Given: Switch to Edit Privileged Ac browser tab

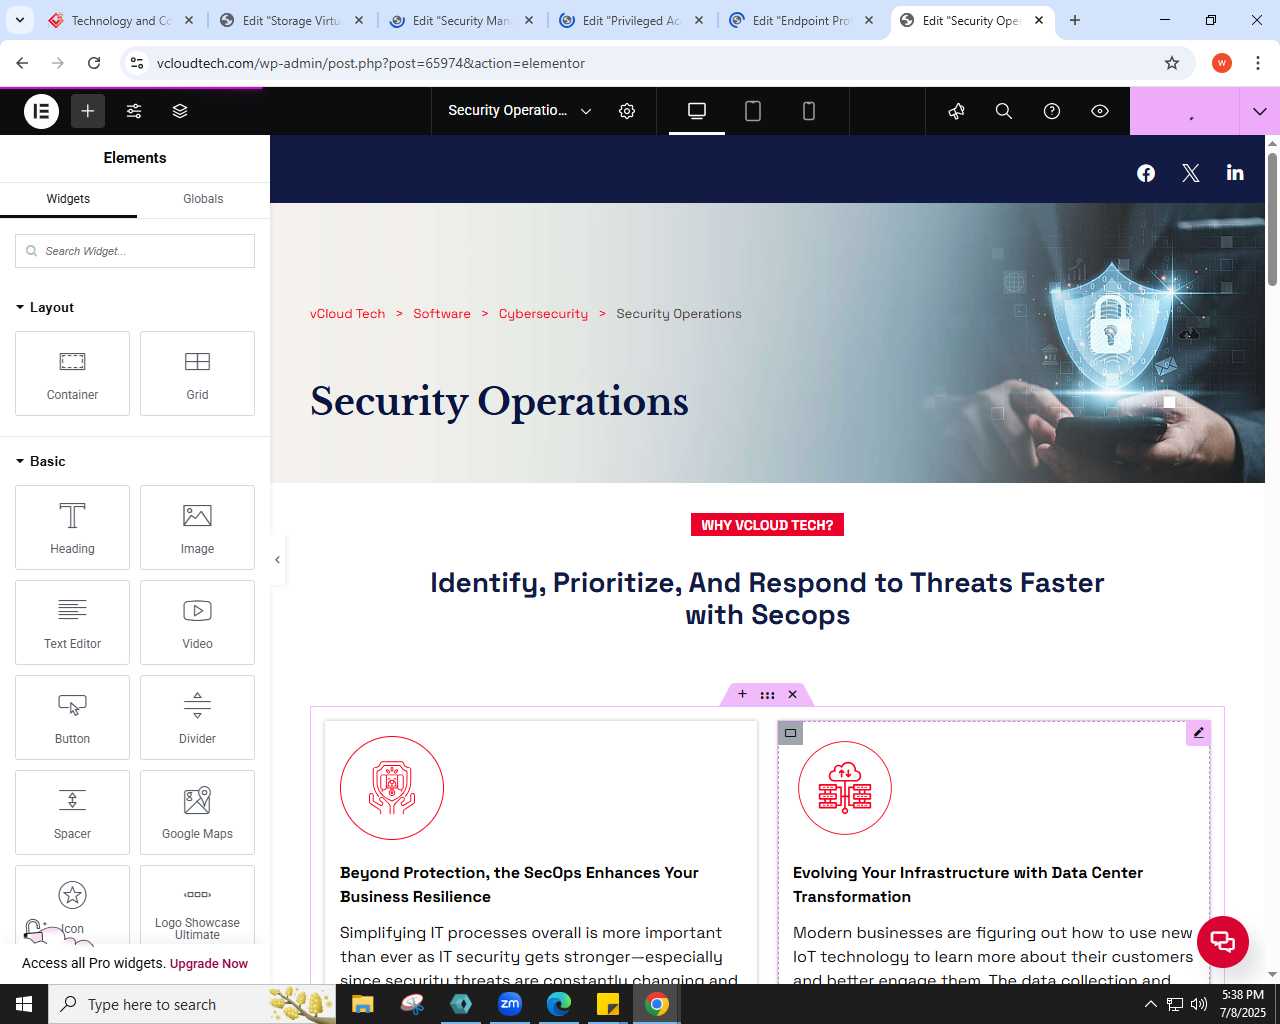Looking at the screenshot, I should 631,20.
